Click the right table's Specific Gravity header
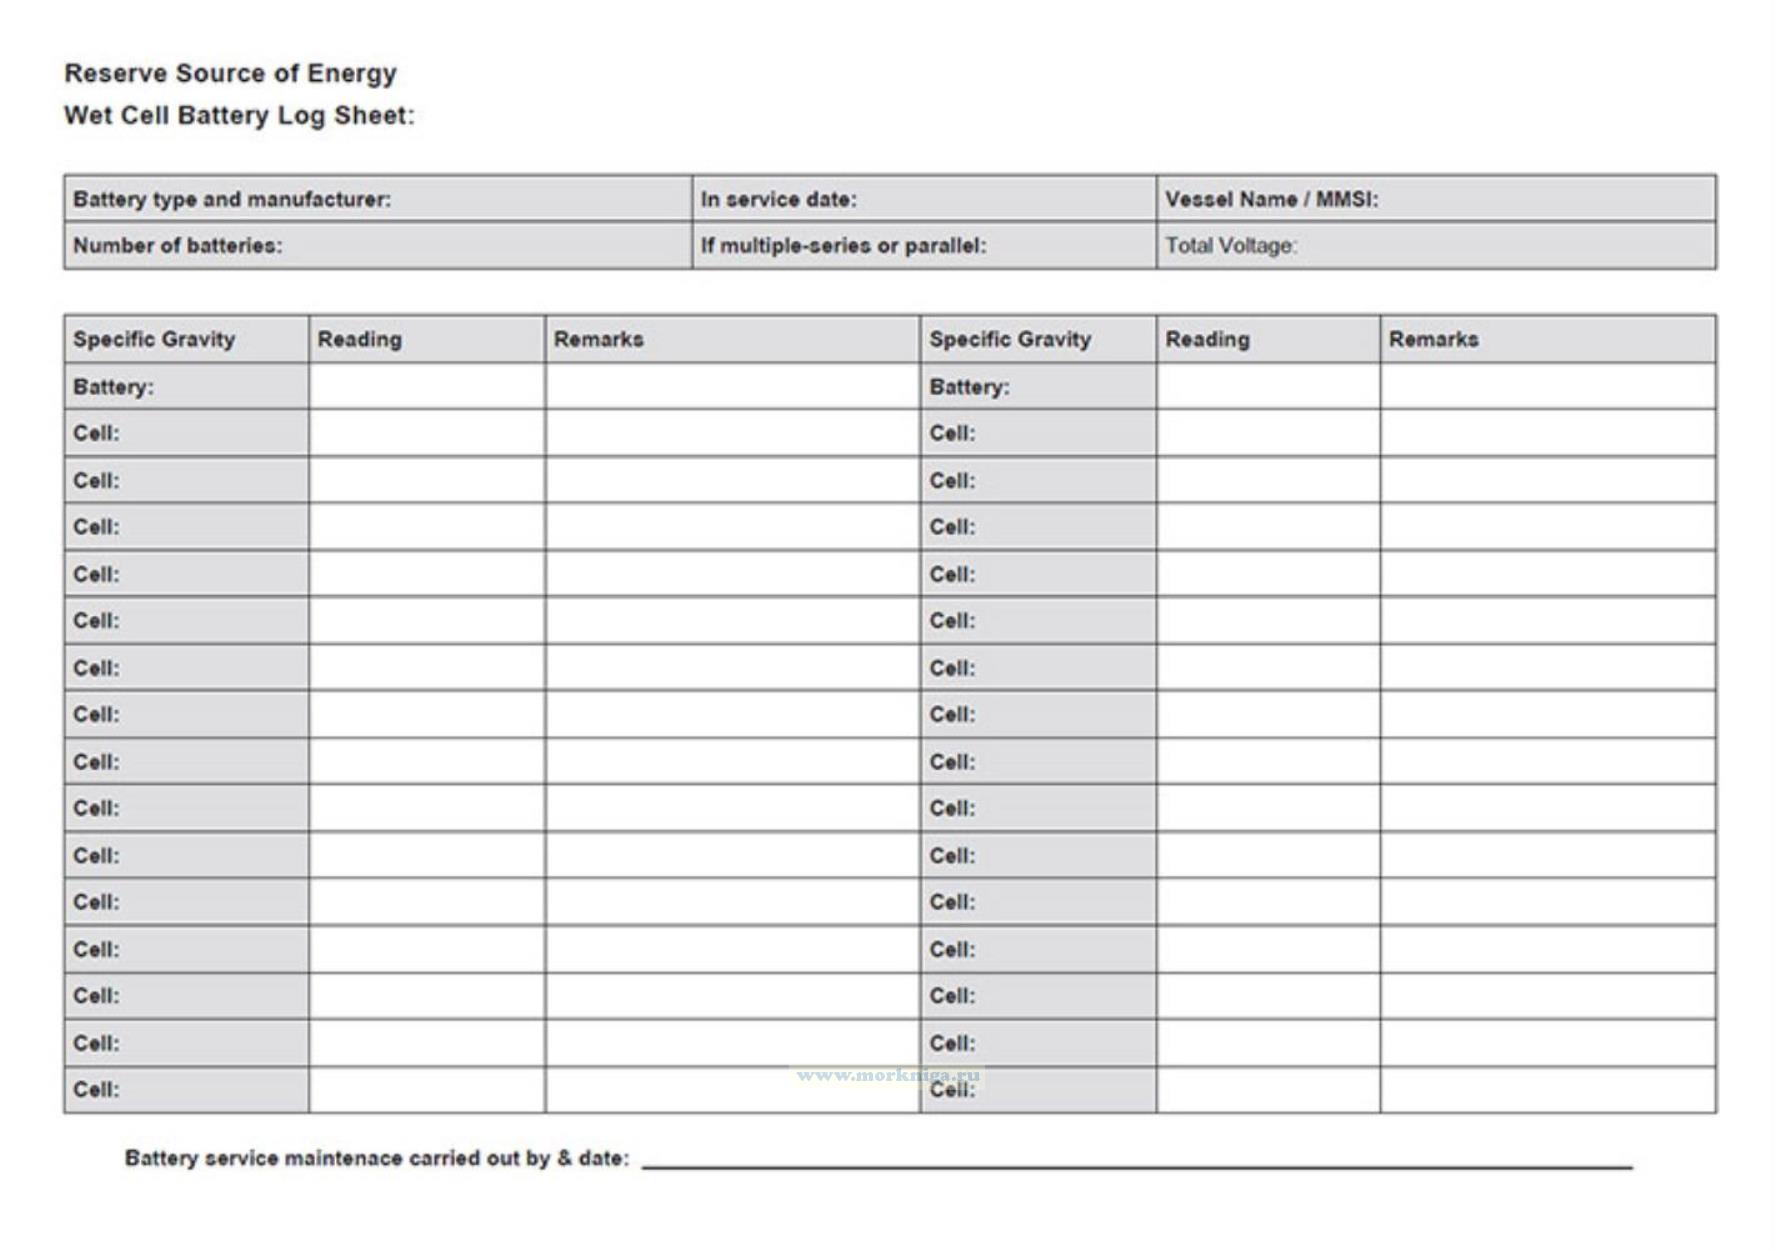1775x1250 pixels. pyautogui.click(x=1010, y=339)
